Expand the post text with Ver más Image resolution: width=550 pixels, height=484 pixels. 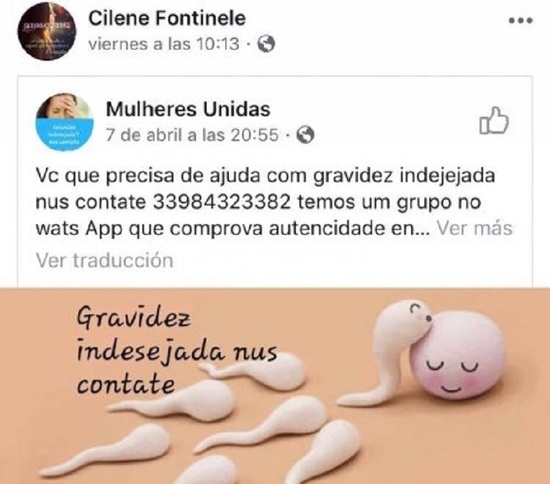pos(475,228)
